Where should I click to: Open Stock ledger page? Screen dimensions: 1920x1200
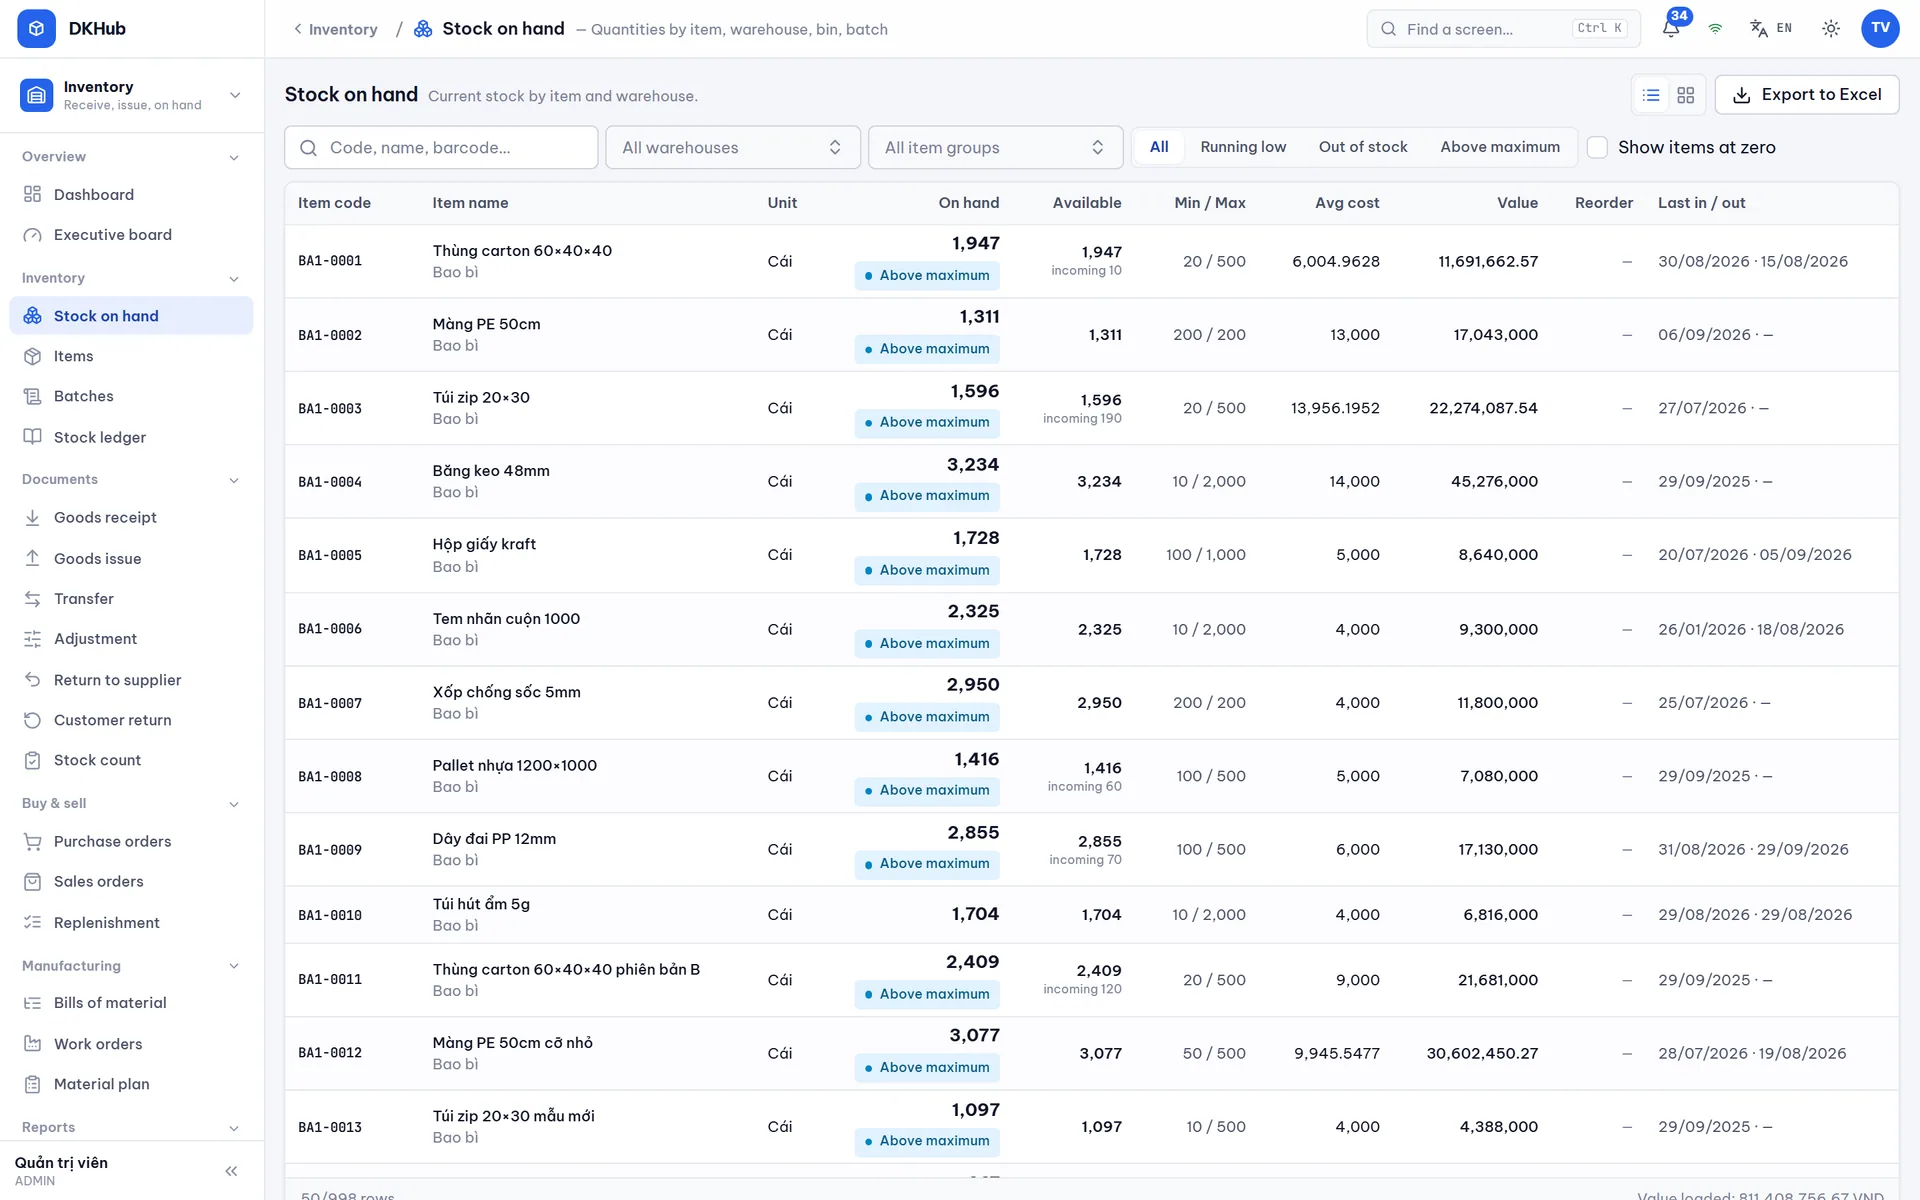(131, 437)
